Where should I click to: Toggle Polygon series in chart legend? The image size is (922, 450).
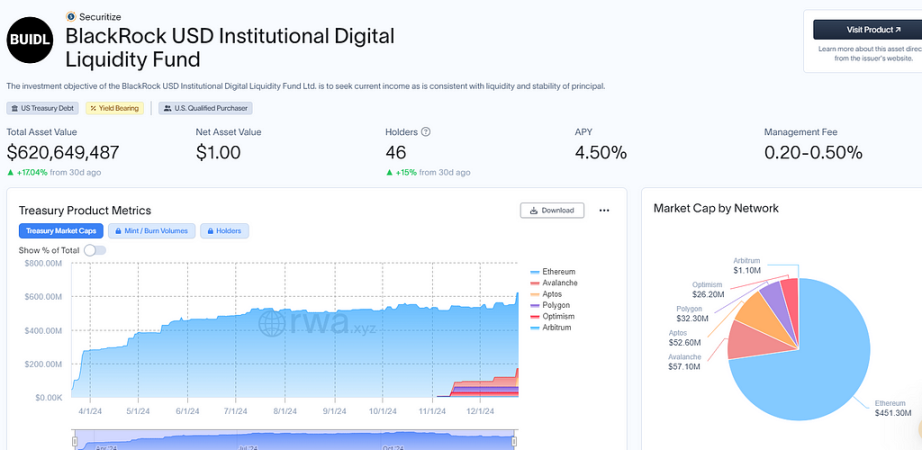pyautogui.click(x=550, y=305)
